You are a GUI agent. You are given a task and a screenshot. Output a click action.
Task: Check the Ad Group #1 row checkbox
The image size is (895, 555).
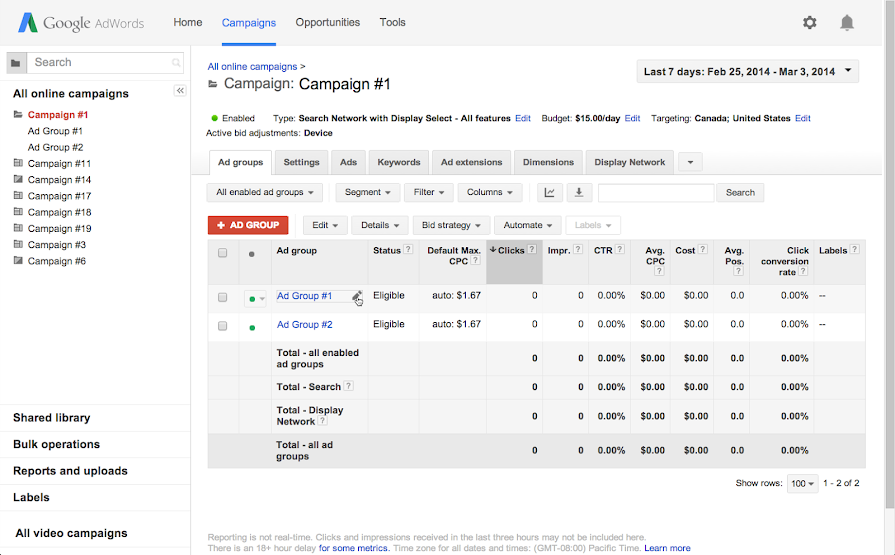point(222,297)
